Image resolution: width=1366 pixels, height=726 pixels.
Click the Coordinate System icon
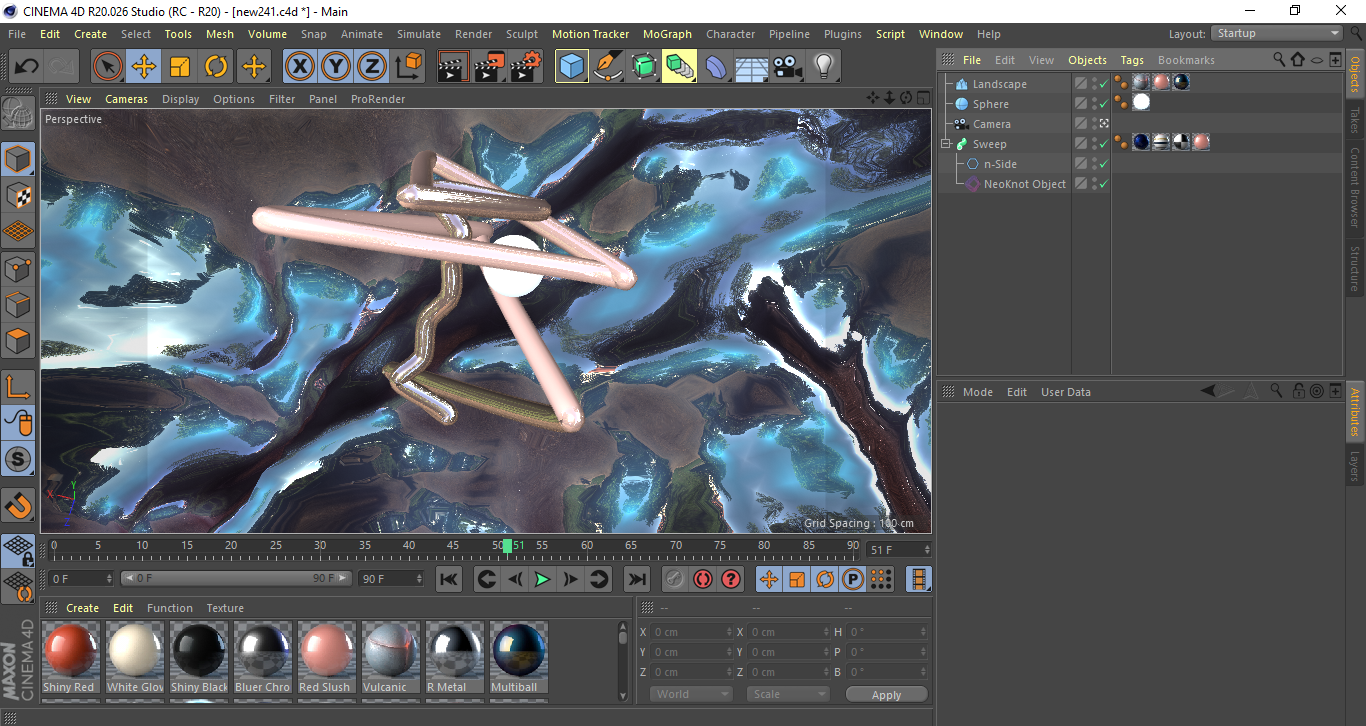click(x=408, y=67)
